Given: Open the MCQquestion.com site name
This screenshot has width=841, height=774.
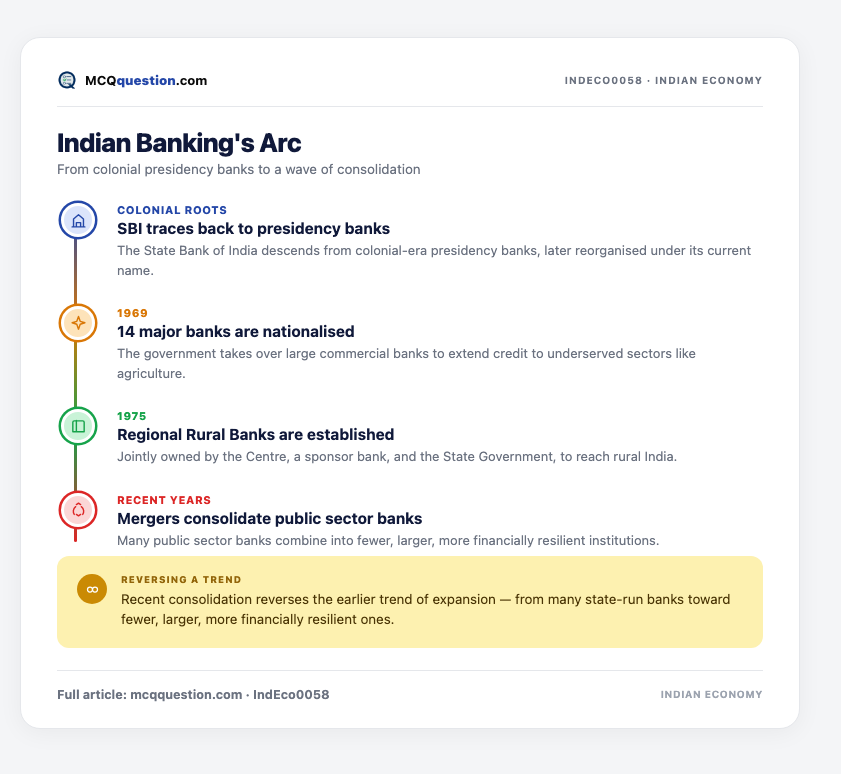Looking at the screenshot, I should [146, 80].
